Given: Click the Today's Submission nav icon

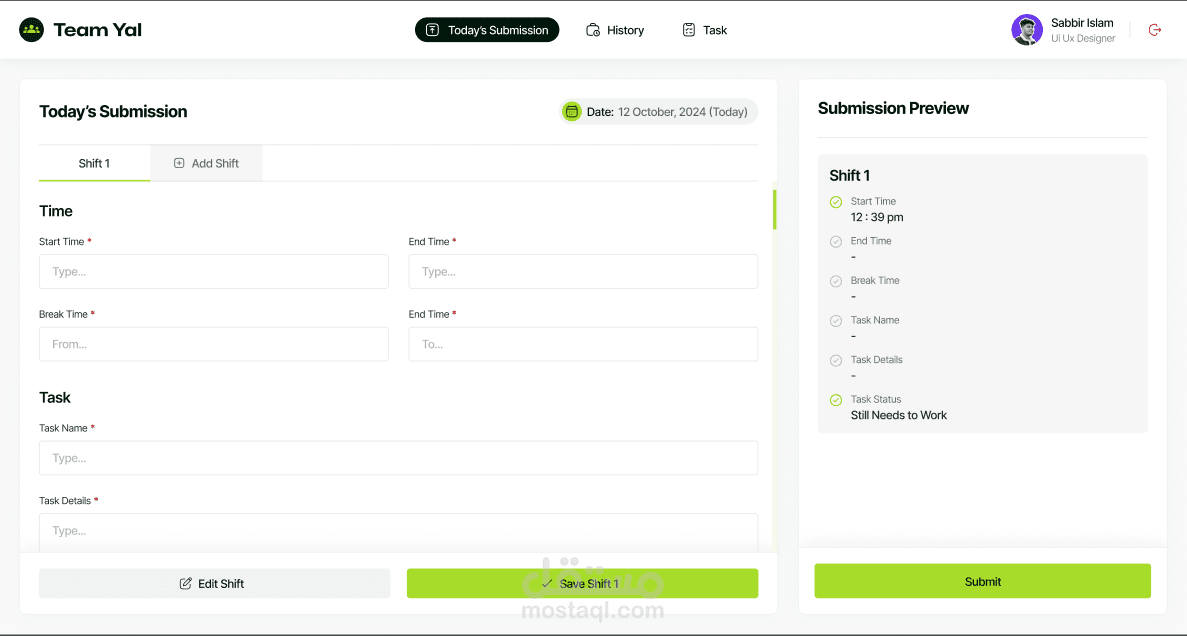Looking at the screenshot, I should (432, 30).
